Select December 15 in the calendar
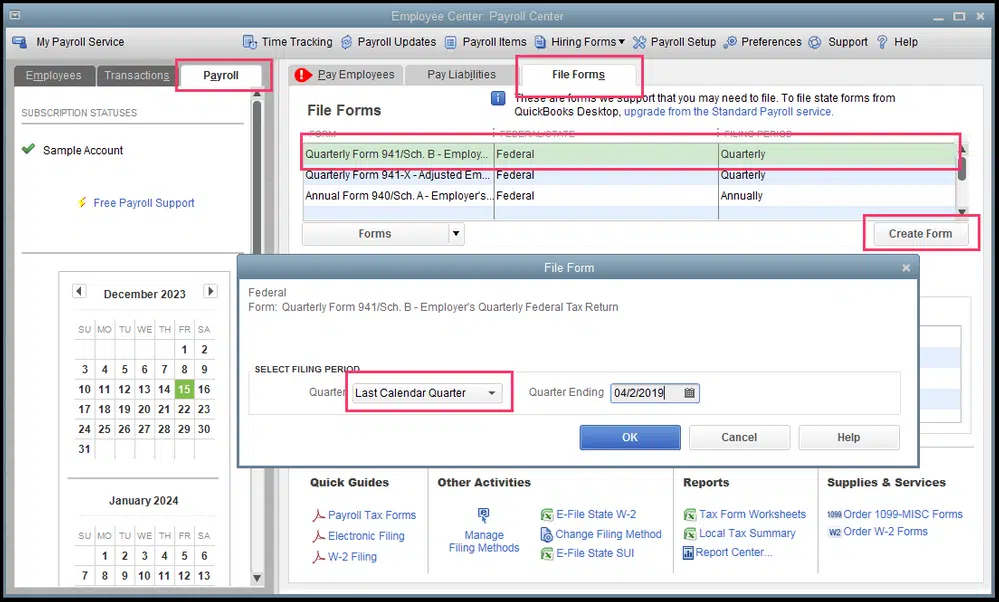 pos(184,389)
